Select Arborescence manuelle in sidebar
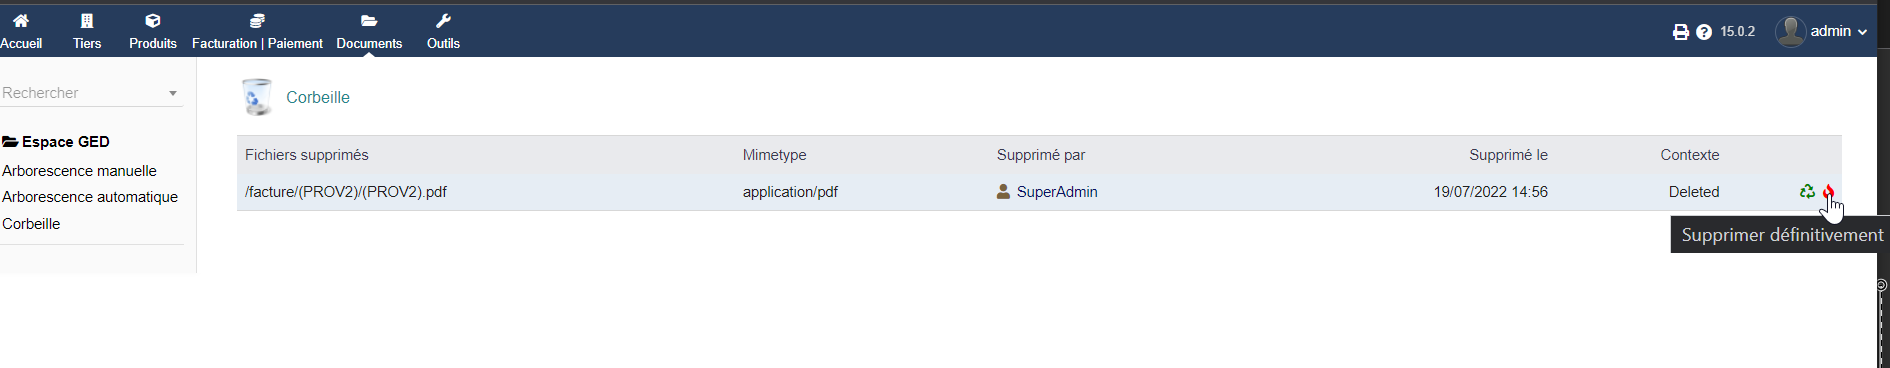 (79, 171)
